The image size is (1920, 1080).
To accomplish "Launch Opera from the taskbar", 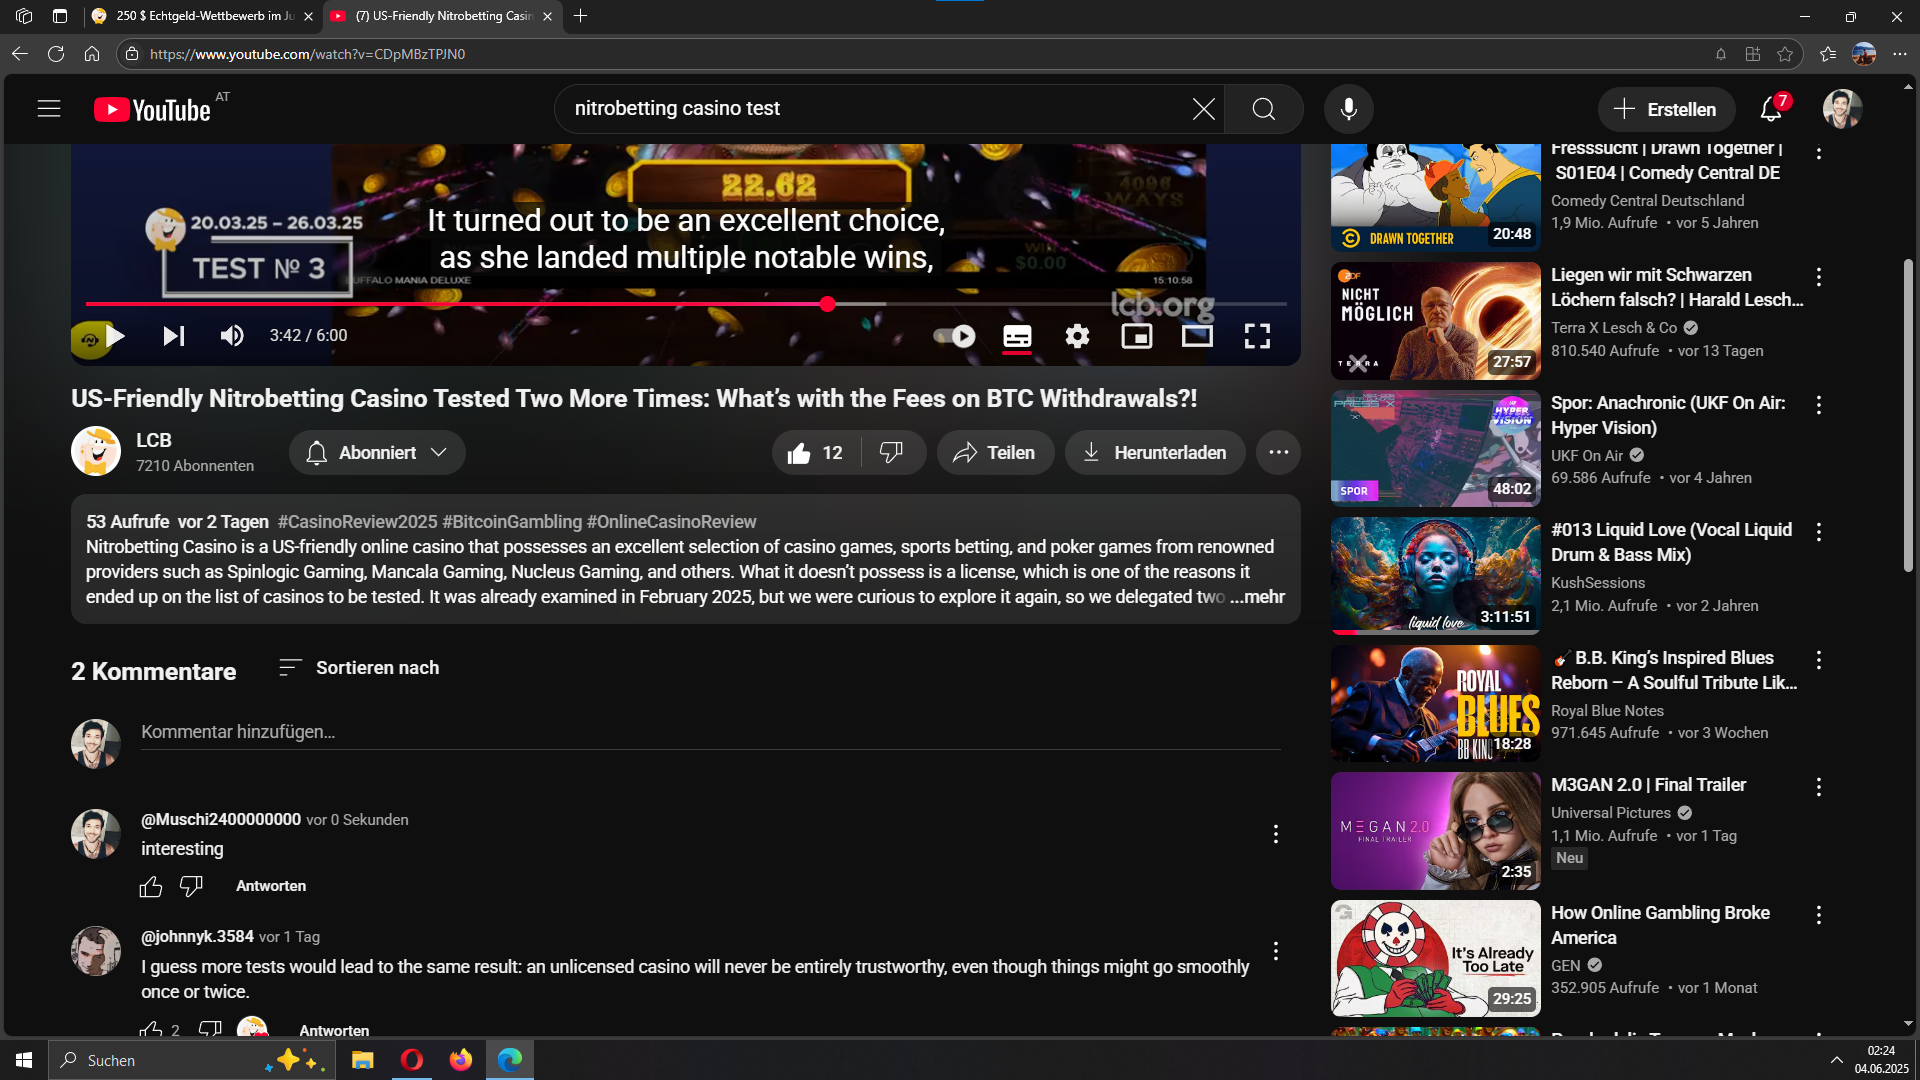I will tap(411, 1060).
